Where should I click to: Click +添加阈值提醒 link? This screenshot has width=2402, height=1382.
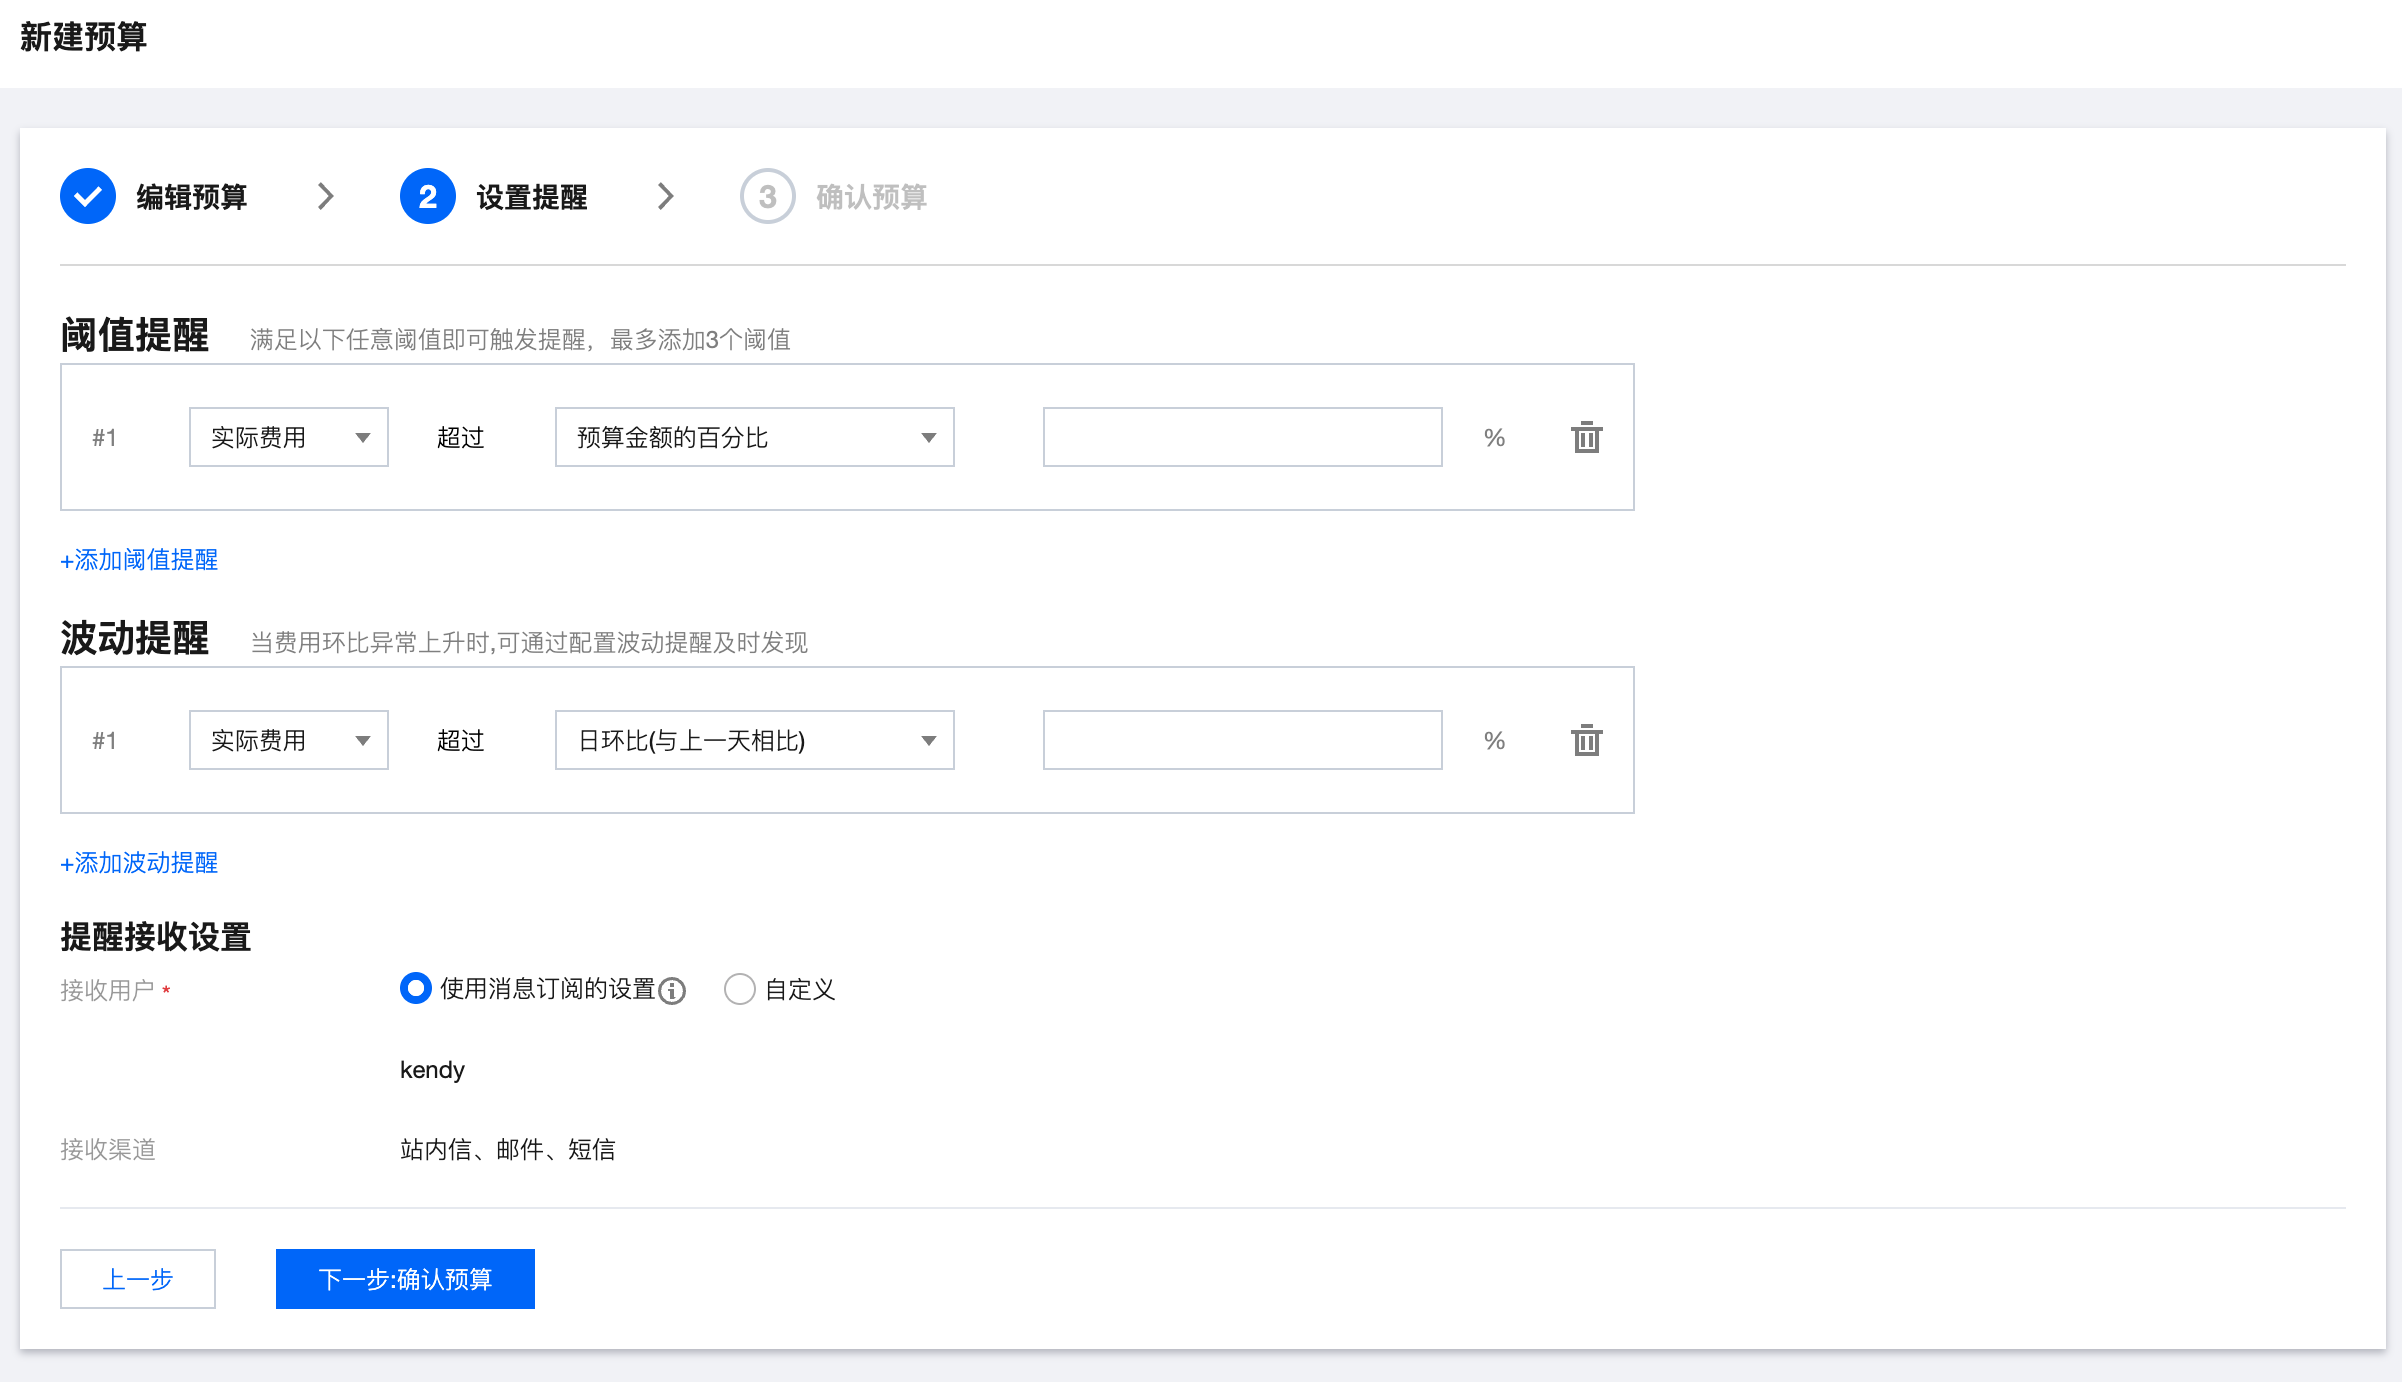tap(139, 560)
